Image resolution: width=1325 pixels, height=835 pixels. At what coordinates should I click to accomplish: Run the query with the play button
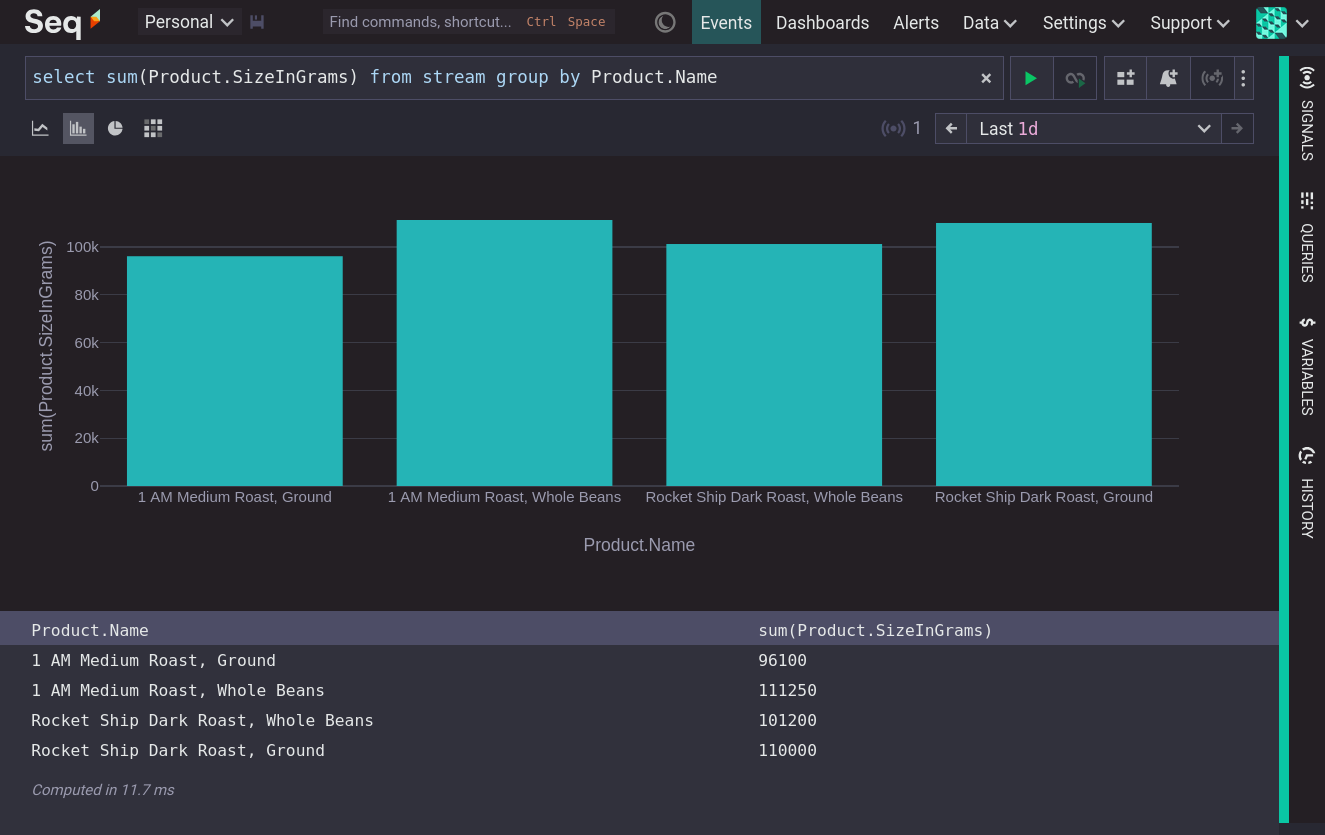tap(1031, 78)
